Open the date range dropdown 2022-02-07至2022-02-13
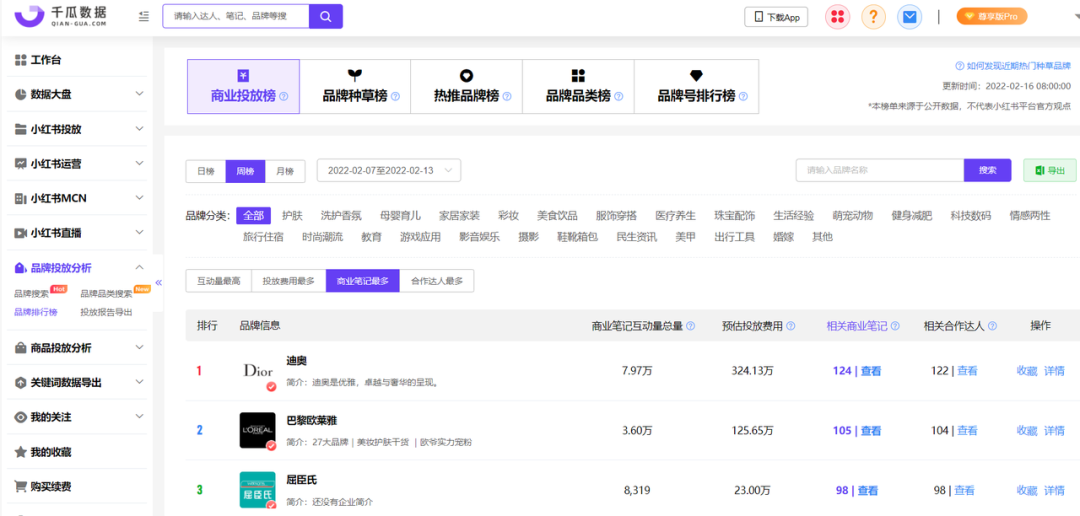 pos(388,170)
